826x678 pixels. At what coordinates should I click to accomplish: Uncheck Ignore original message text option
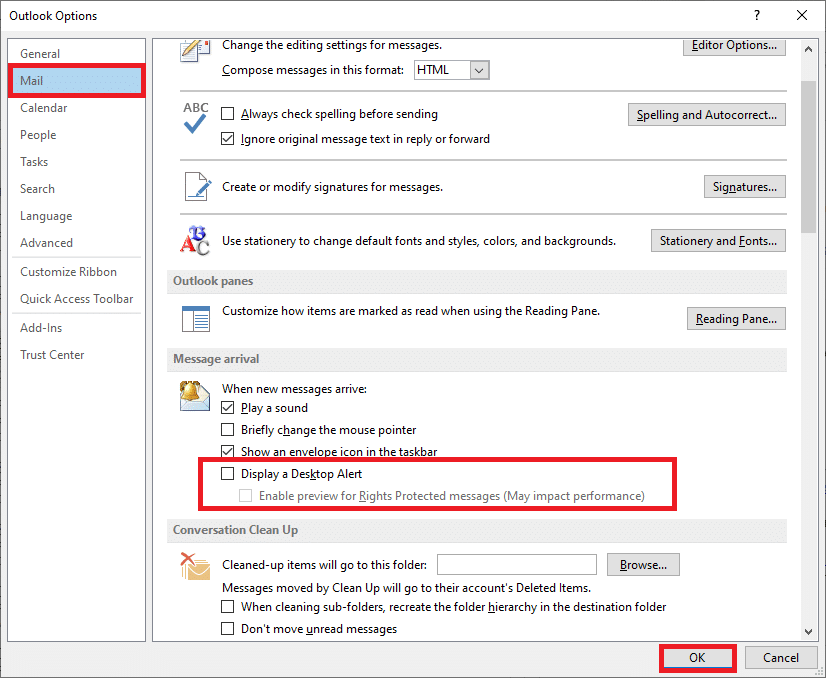[x=228, y=139]
